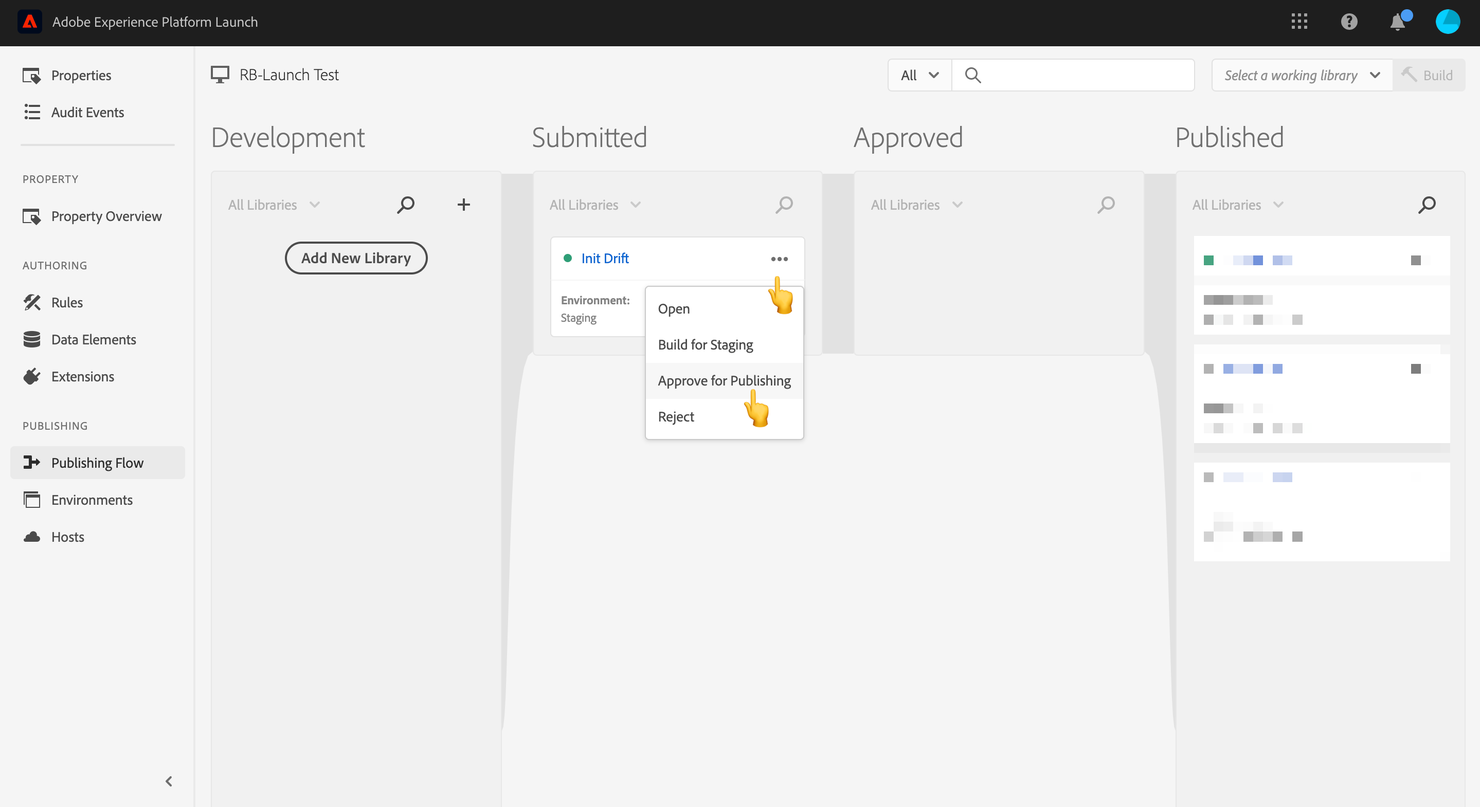Click the Build button

pyautogui.click(x=1428, y=75)
